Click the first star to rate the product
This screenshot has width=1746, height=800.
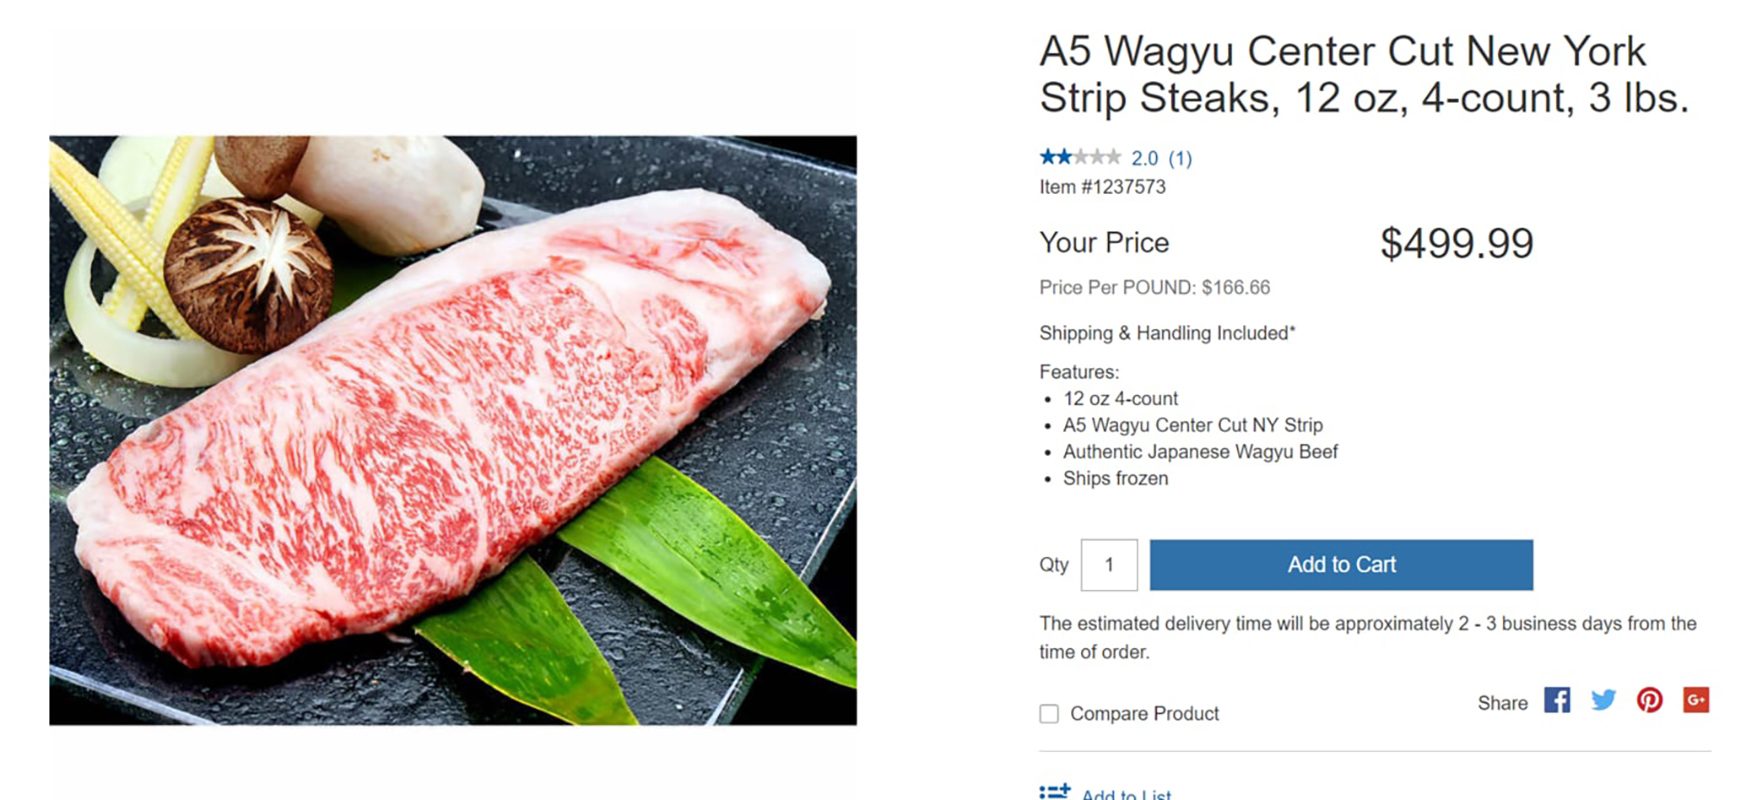[x=1046, y=157]
